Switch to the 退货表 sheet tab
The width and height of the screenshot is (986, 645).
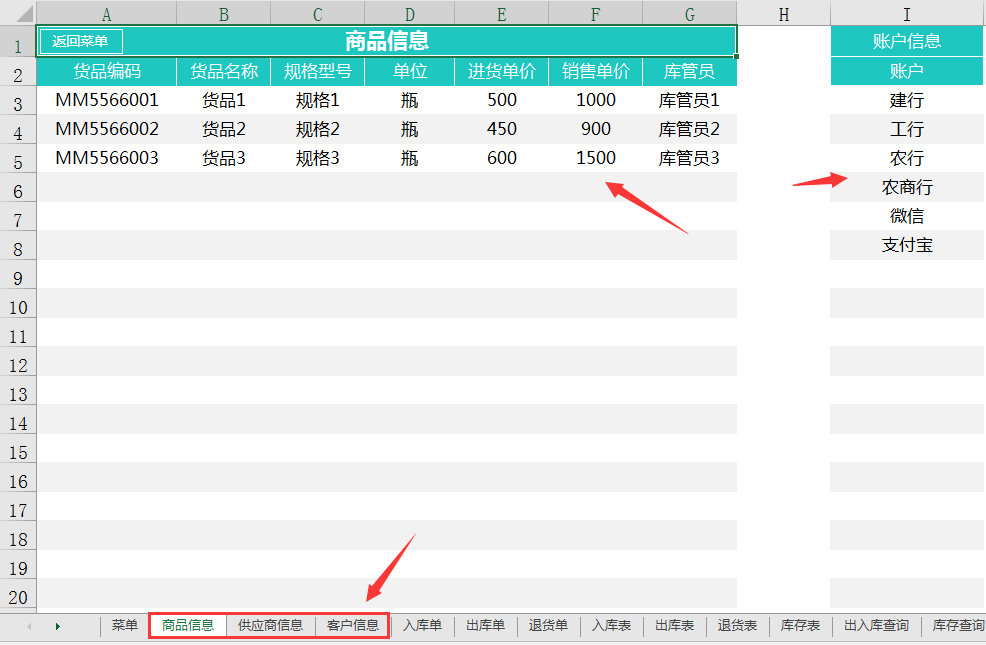pyautogui.click(x=737, y=626)
